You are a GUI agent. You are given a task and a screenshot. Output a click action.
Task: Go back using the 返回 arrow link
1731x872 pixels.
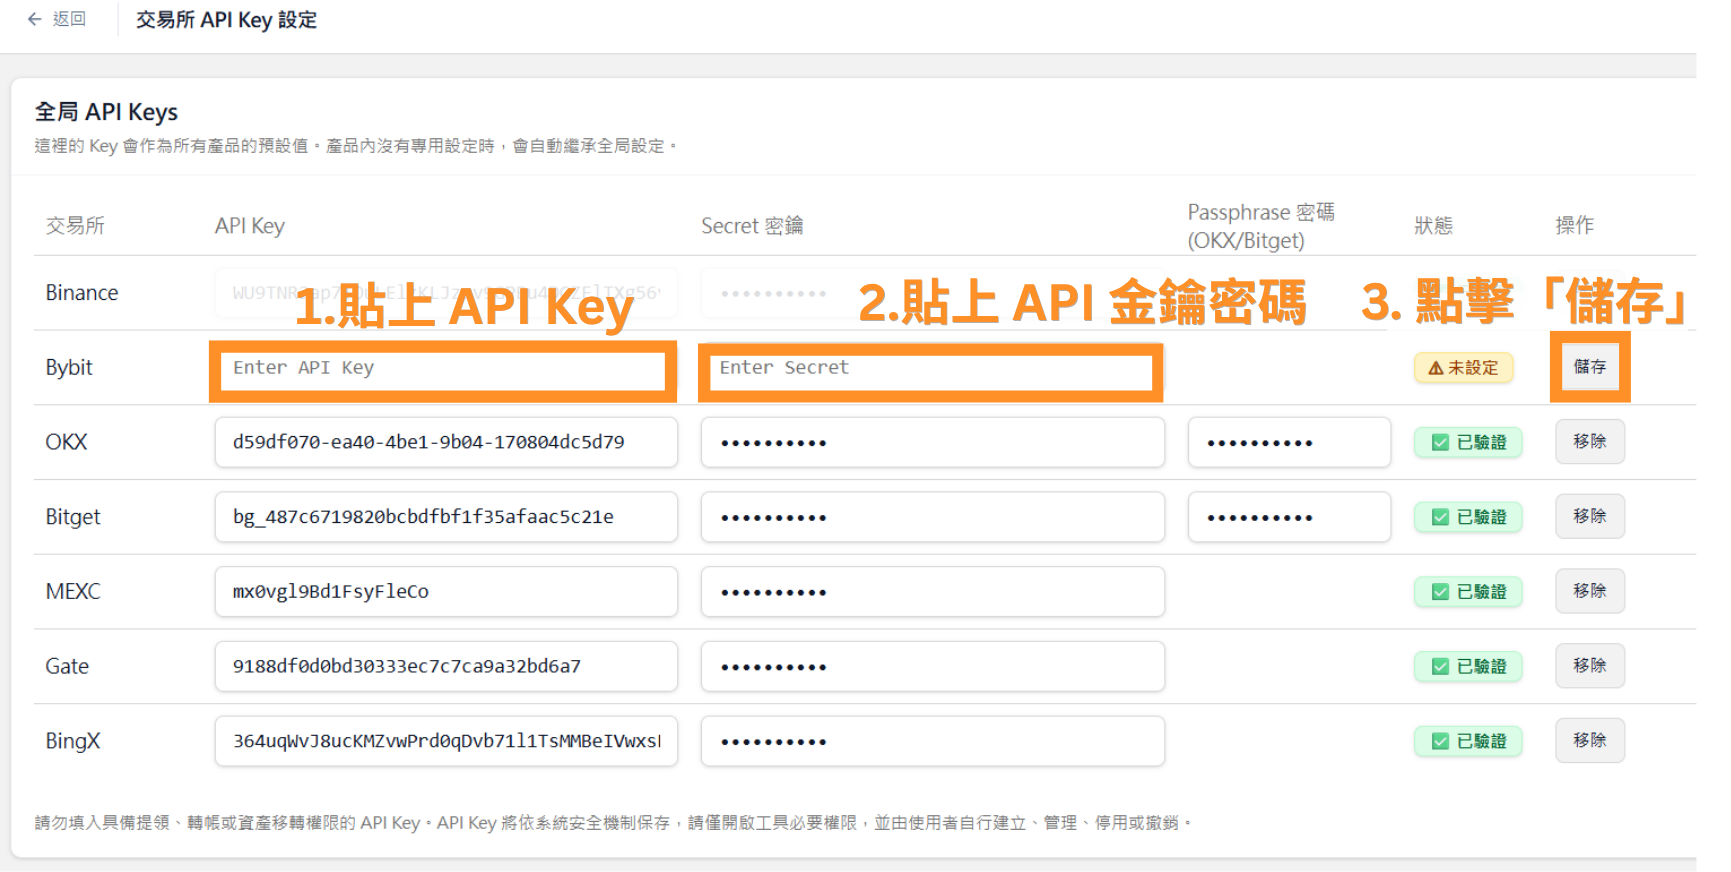[x=57, y=19]
